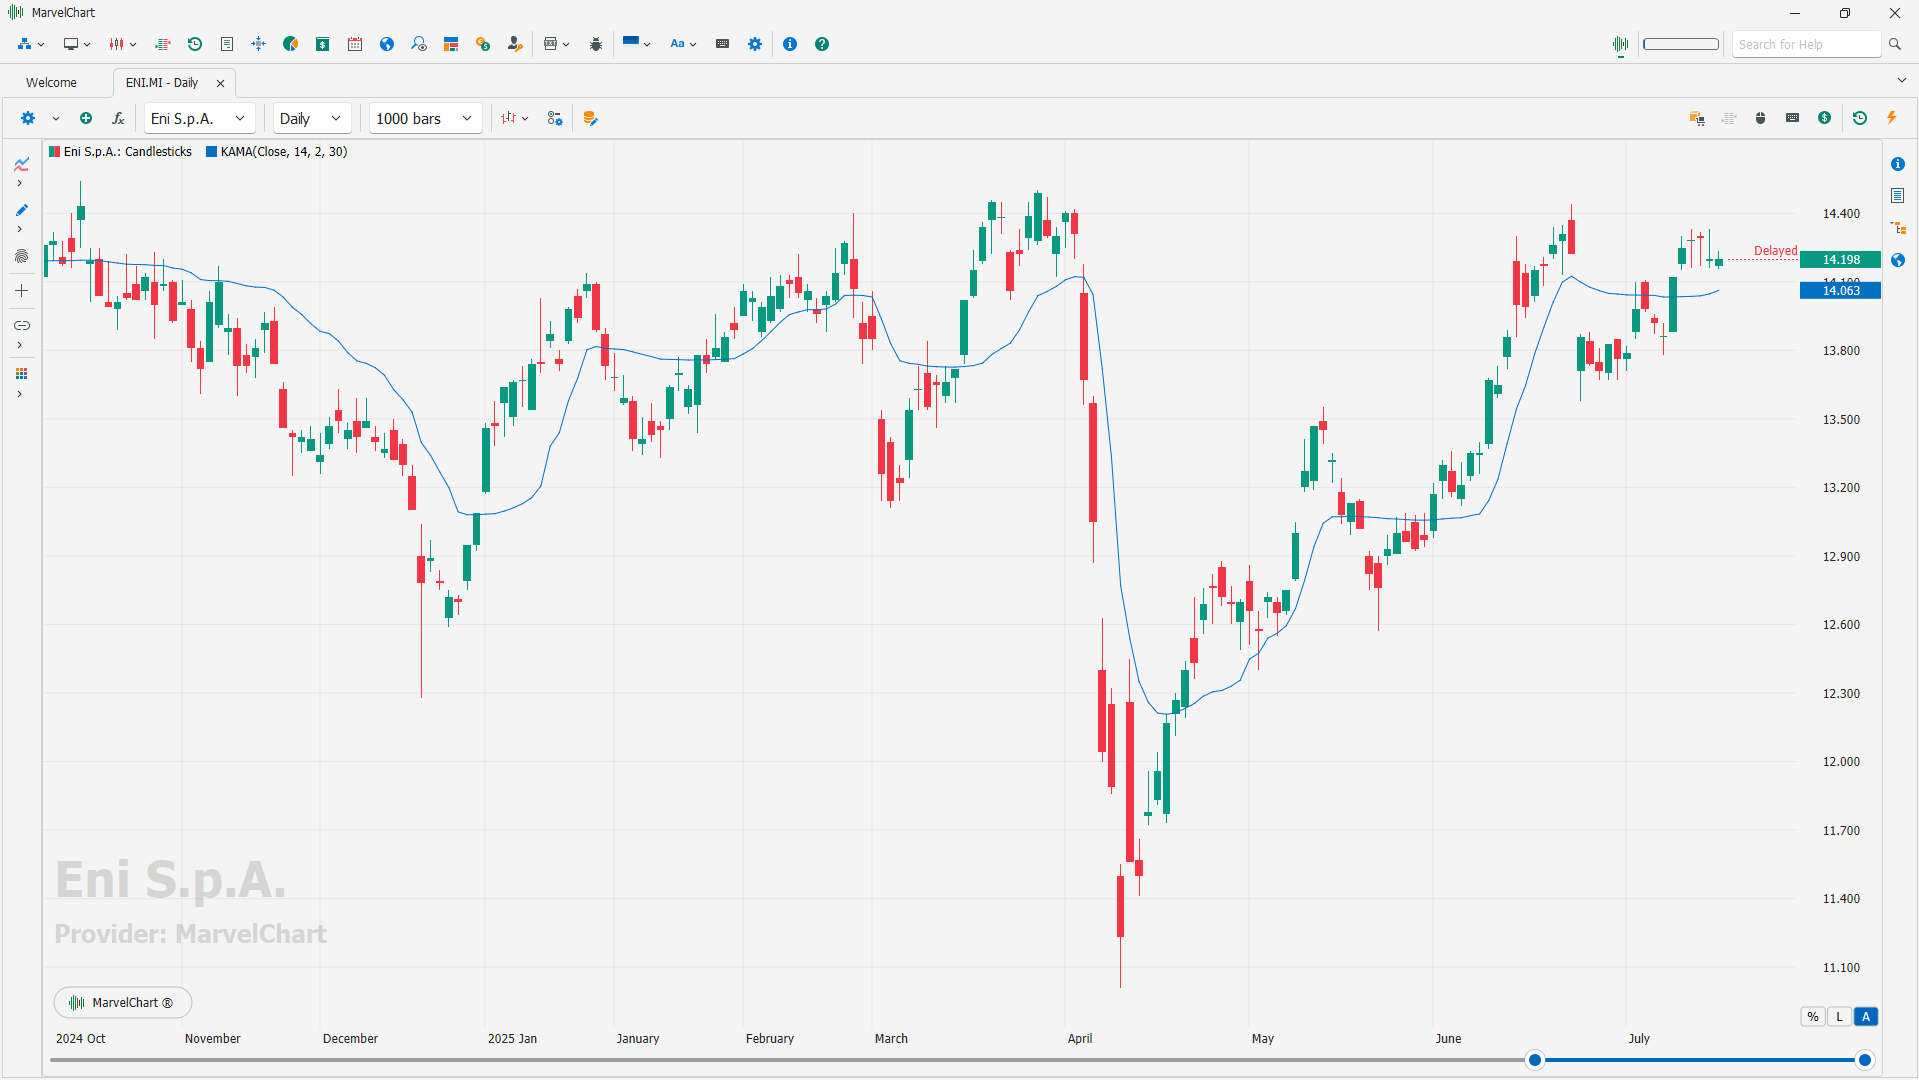Switch to the Welcome tab
Screen dimensions: 1919x1080
51,83
